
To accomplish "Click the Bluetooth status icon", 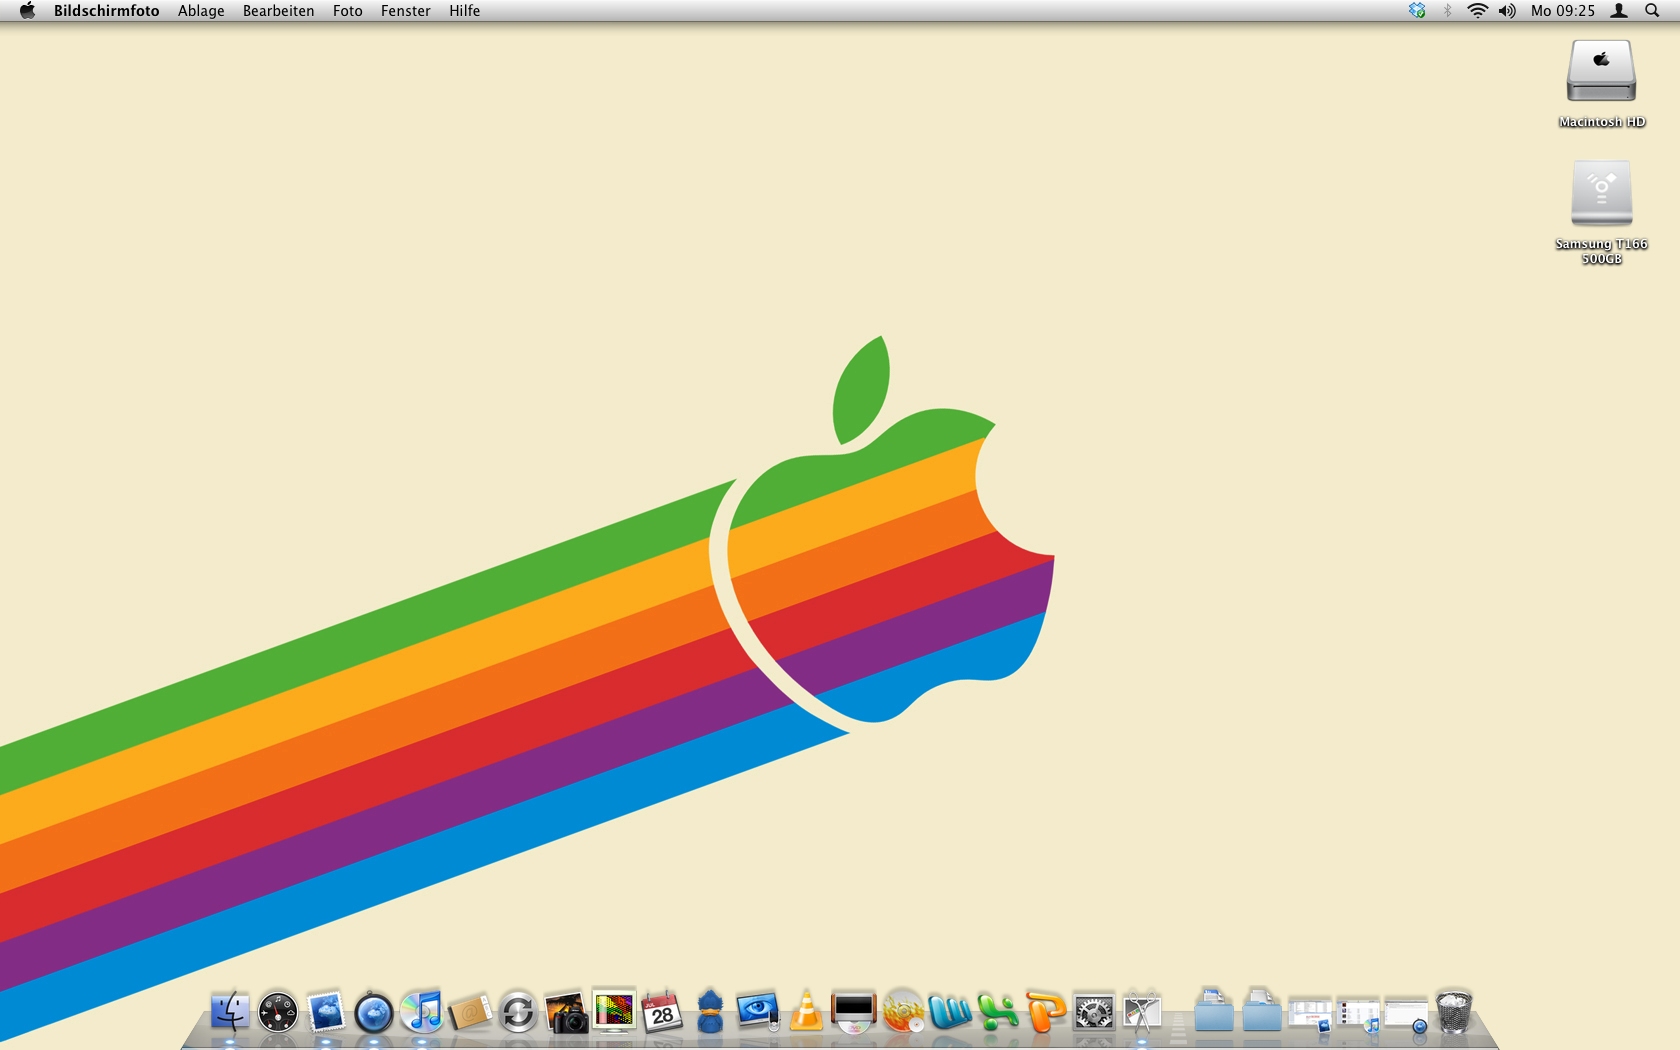I will [1447, 11].
